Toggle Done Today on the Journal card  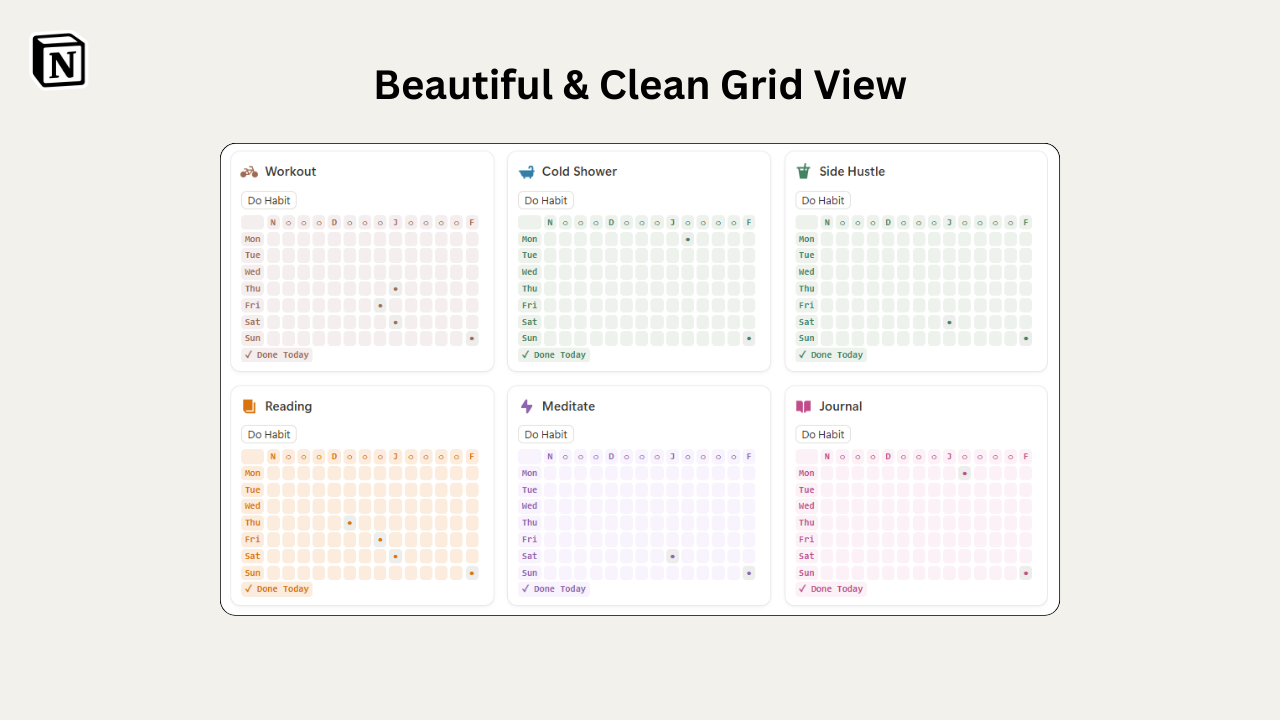[830, 589]
